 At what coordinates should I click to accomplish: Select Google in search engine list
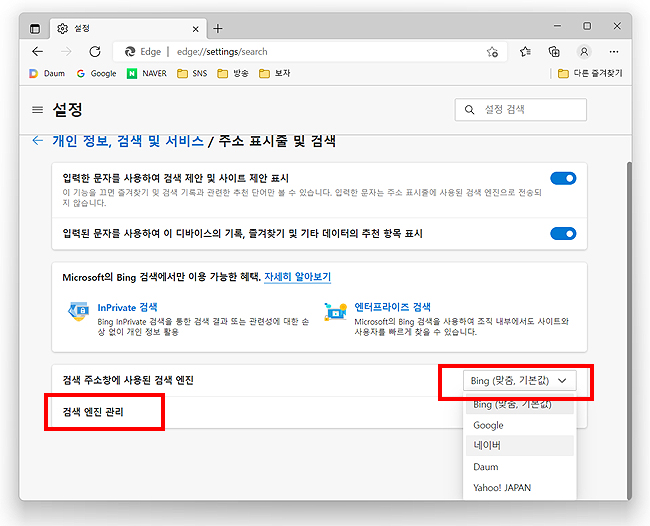click(x=520, y=425)
